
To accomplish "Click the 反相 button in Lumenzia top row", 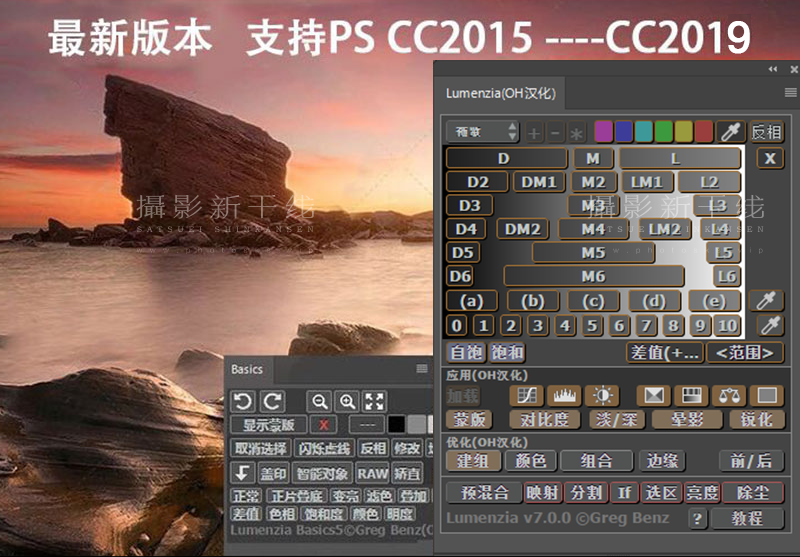I will point(766,132).
